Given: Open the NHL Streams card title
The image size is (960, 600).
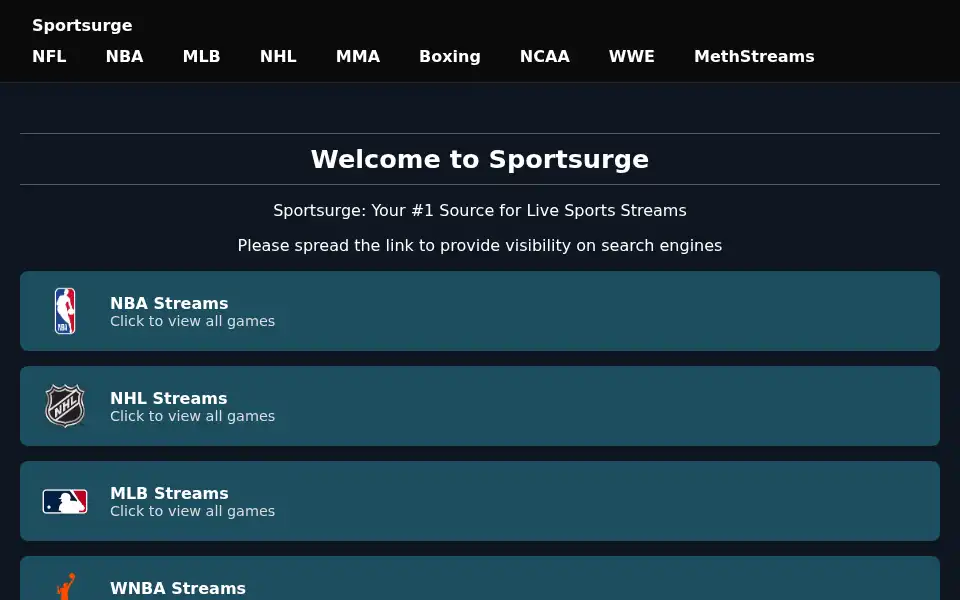Looking at the screenshot, I should tap(168, 398).
